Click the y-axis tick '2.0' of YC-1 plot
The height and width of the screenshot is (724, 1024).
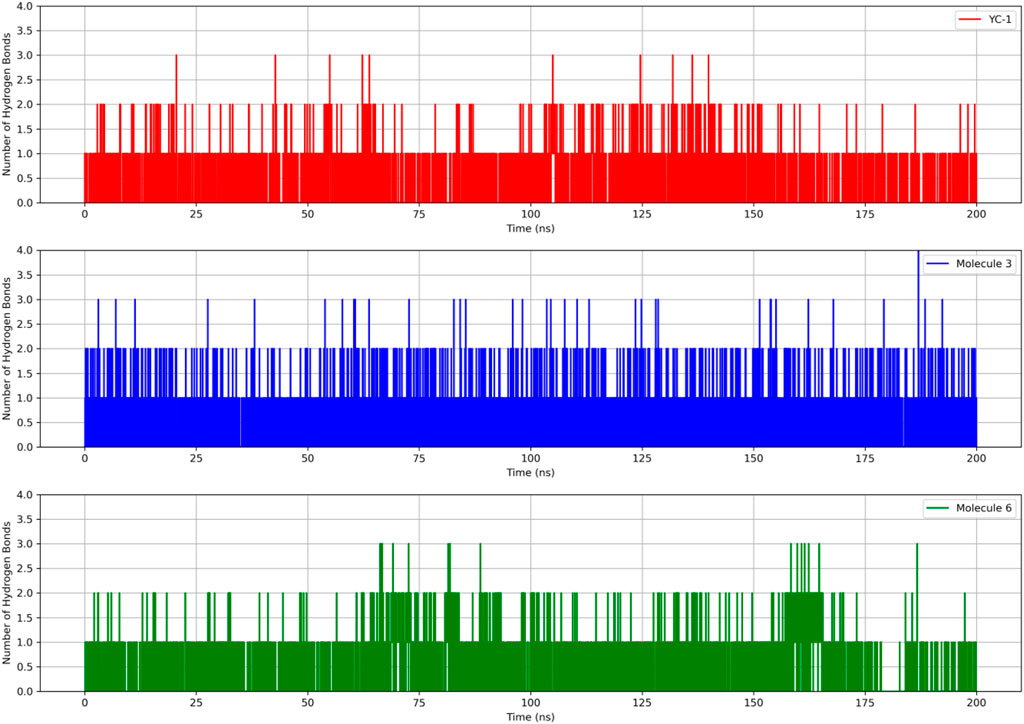pos(24,104)
